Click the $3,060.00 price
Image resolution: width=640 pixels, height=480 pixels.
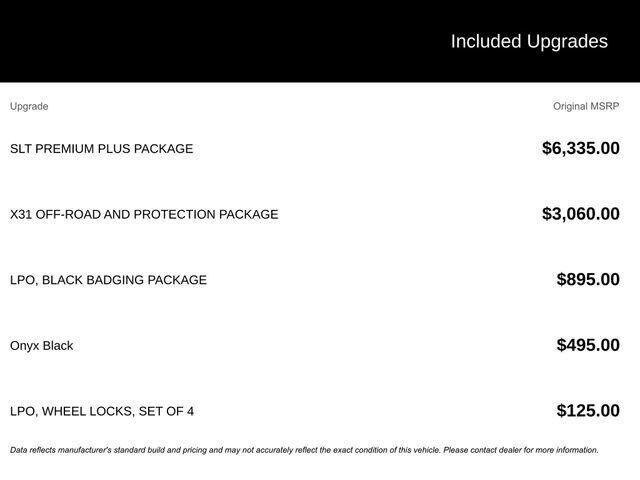point(580,214)
